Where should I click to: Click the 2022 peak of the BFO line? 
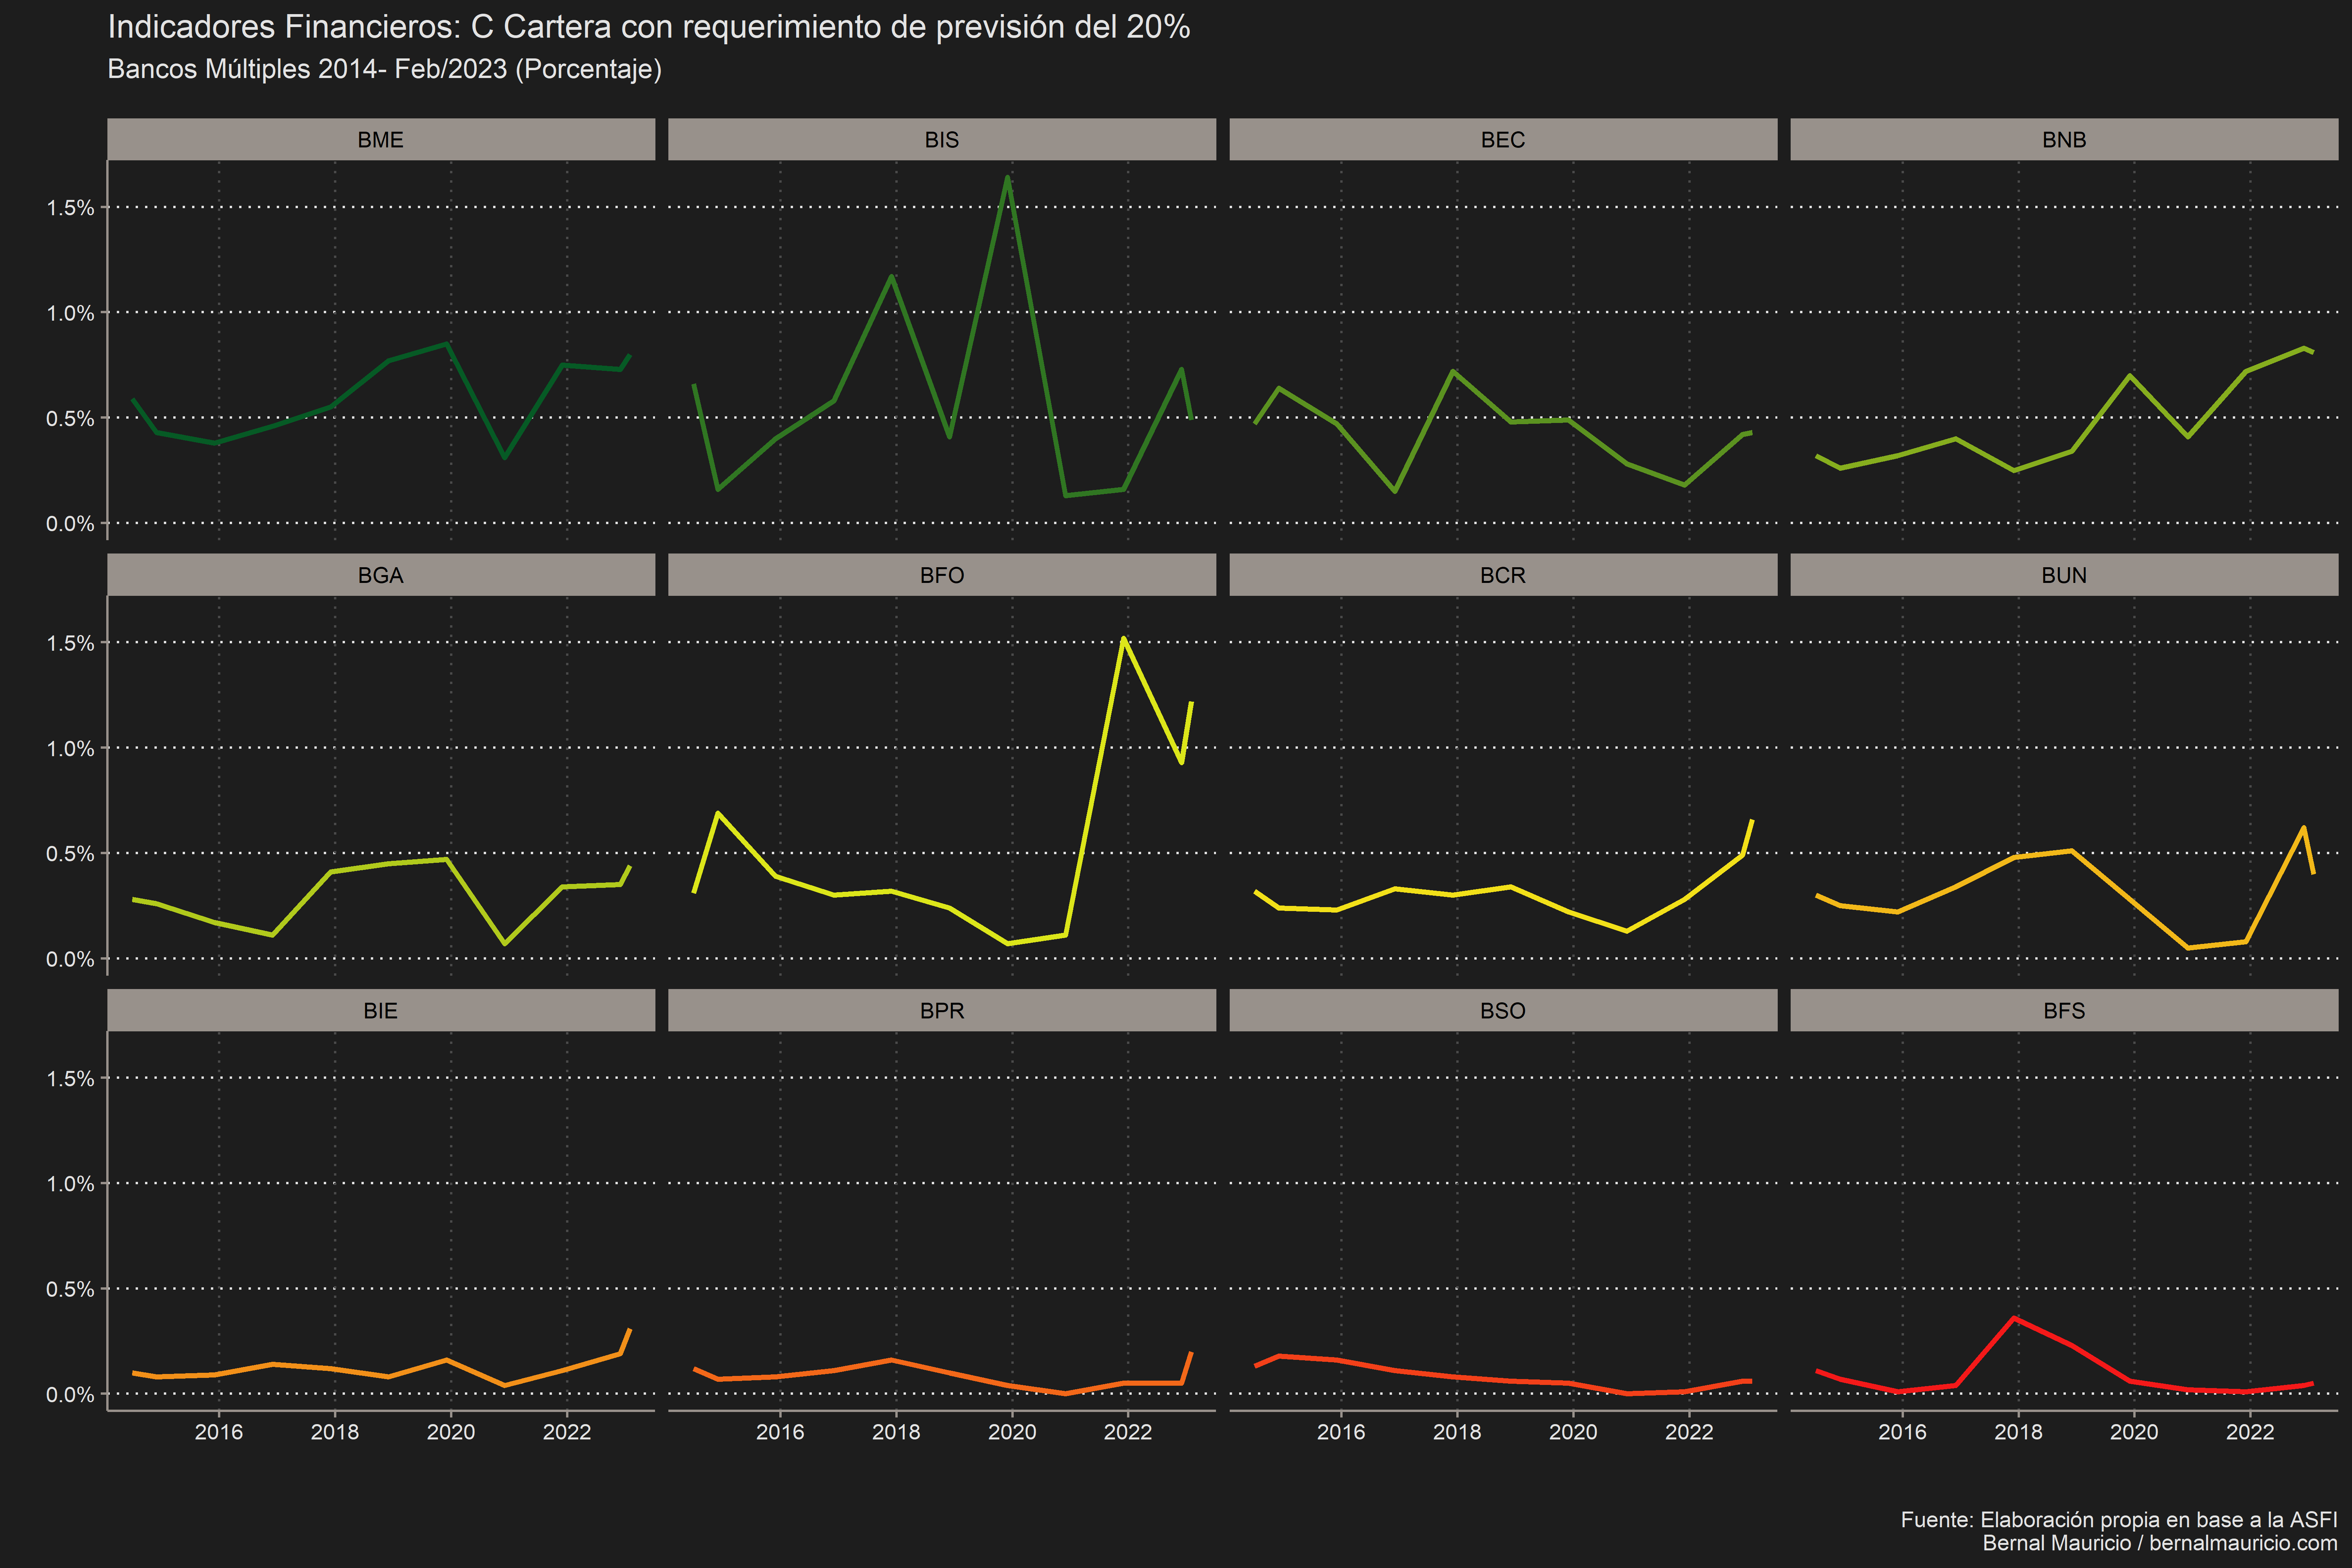coord(1124,638)
